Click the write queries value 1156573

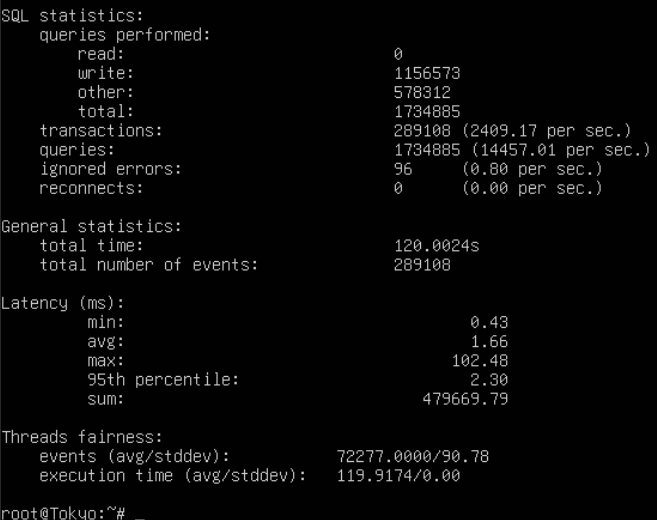427,73
